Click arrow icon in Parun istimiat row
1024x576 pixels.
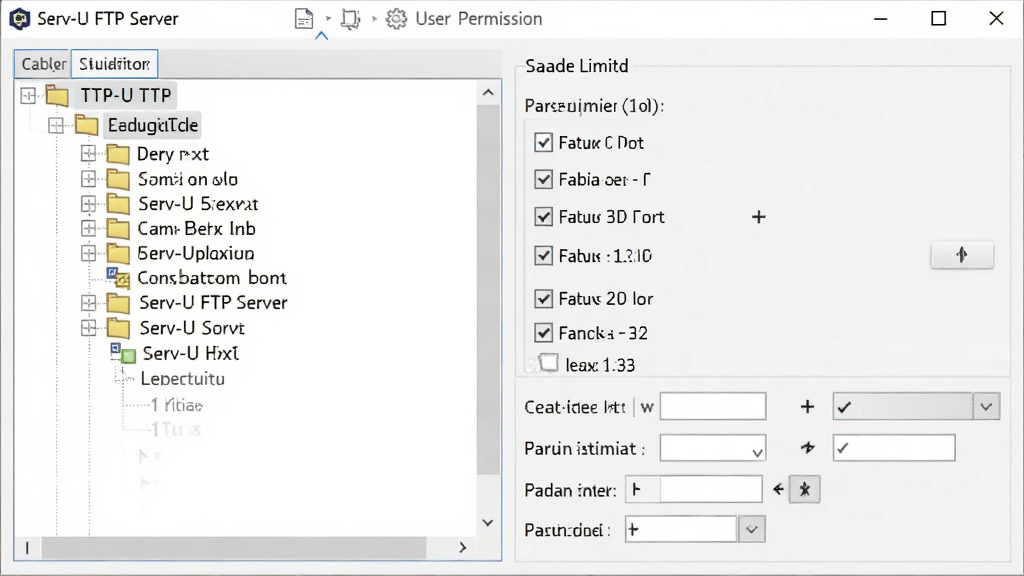point(808,447)
